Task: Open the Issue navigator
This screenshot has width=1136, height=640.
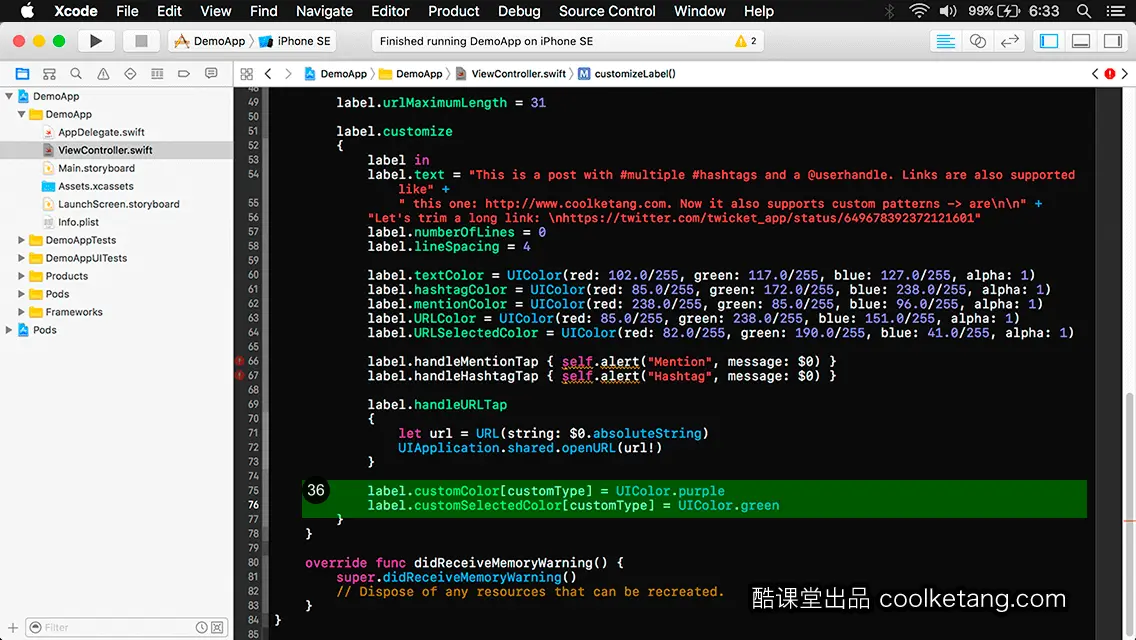Action: pos(103,74)
